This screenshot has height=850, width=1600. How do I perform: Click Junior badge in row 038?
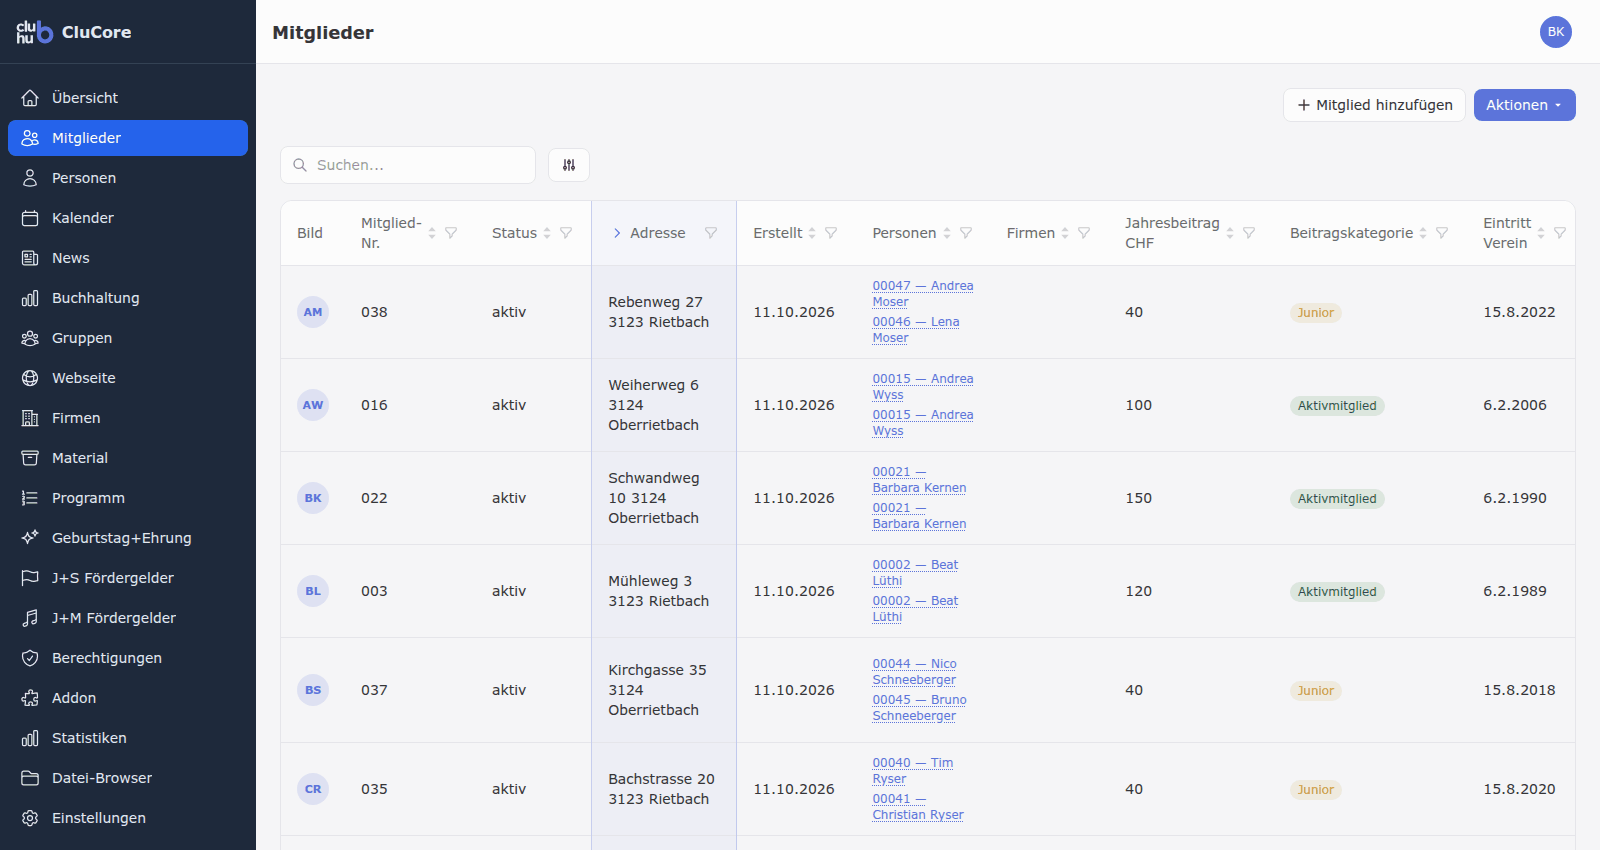(1315, 313)
